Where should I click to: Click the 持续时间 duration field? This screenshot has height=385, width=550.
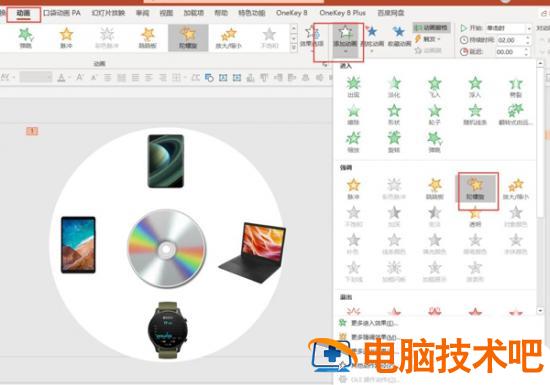(x=510, y=40)
